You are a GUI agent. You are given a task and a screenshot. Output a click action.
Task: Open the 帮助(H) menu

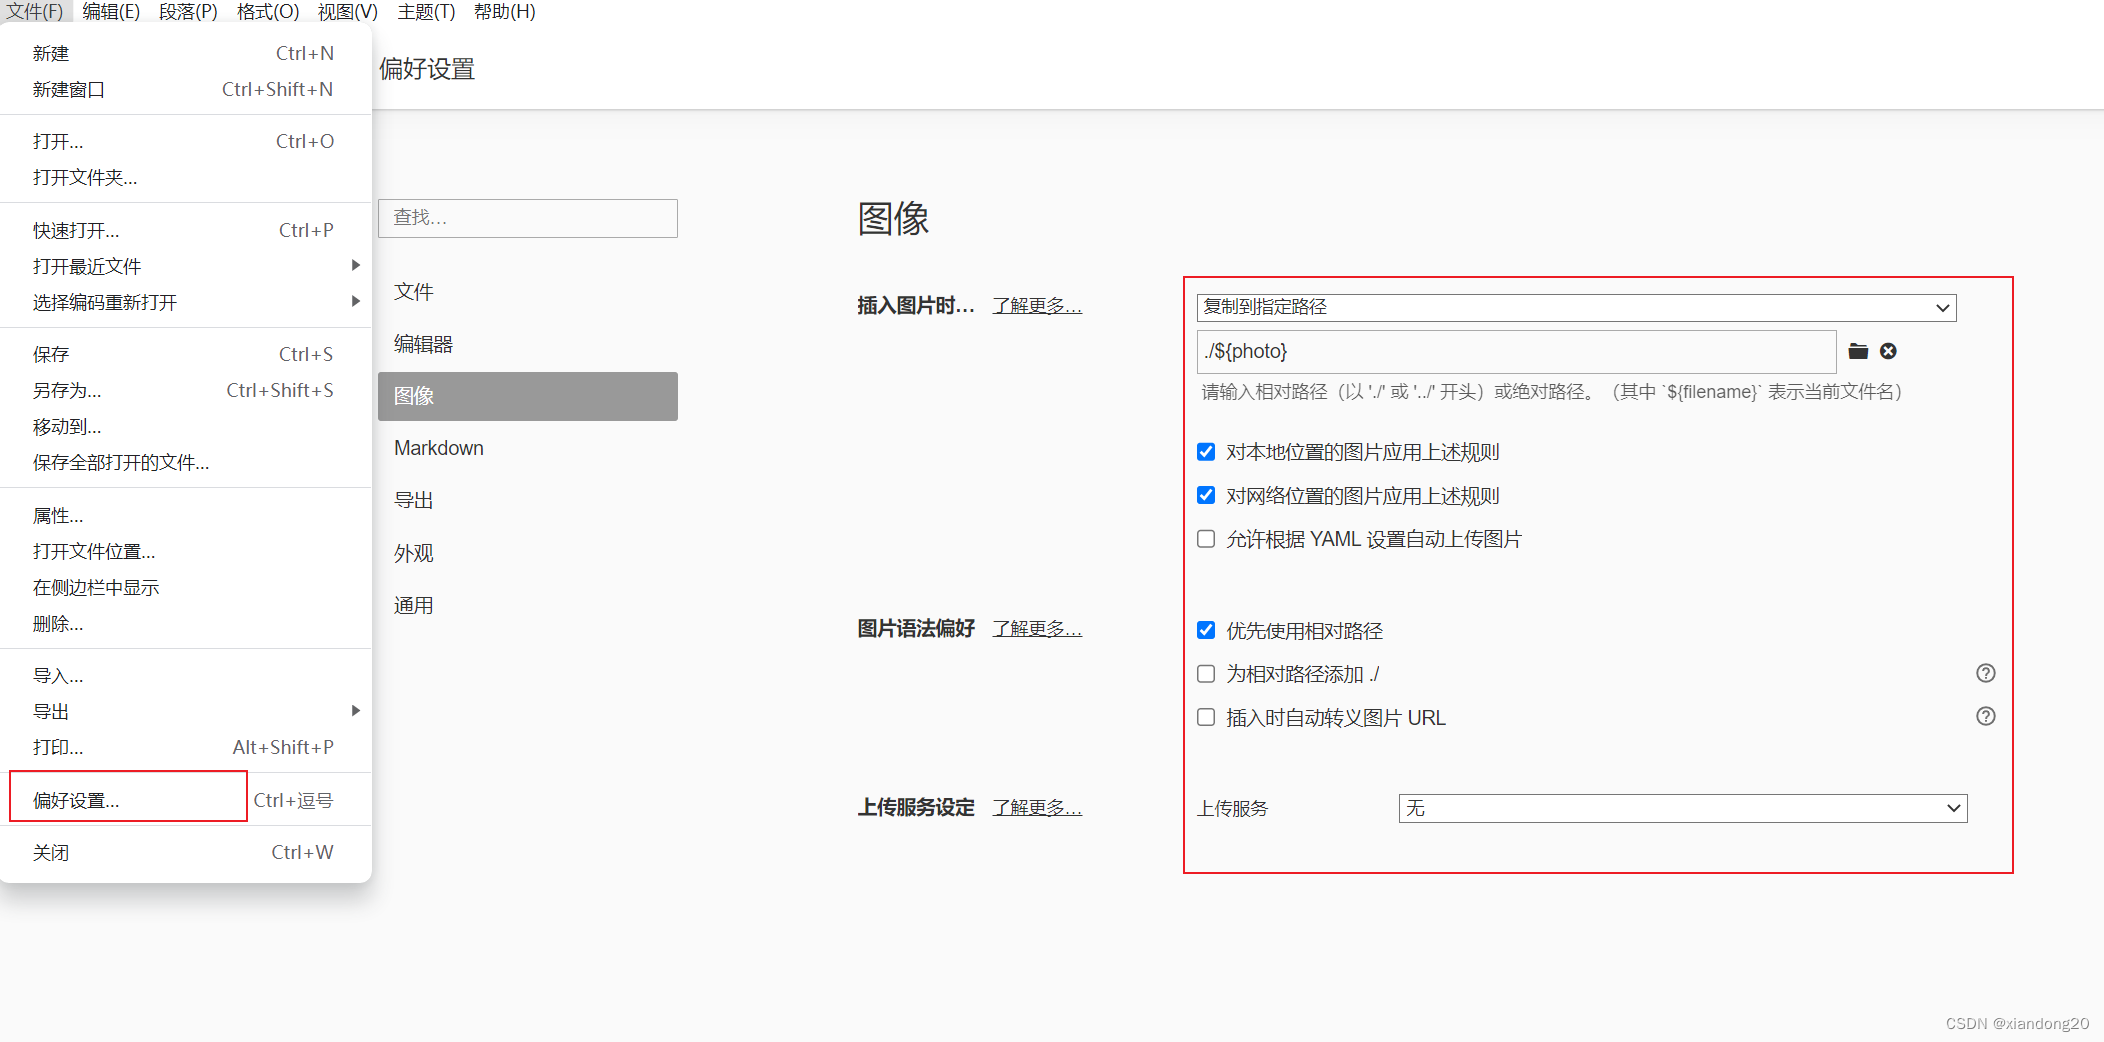coord(505,11)
